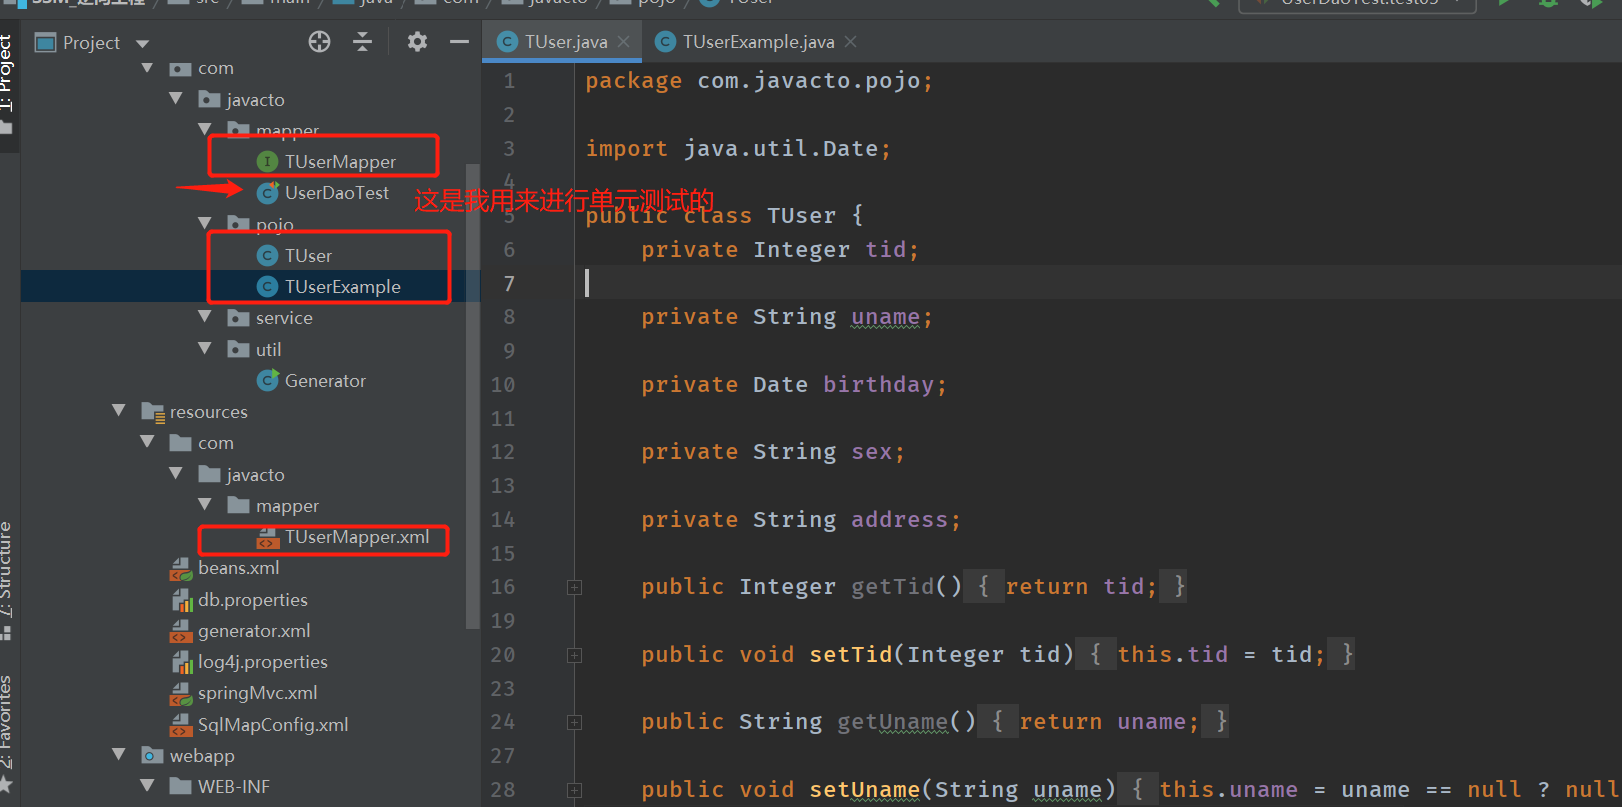Click the beans.xml file icon
1622x807 pixels.
point(181,569)
